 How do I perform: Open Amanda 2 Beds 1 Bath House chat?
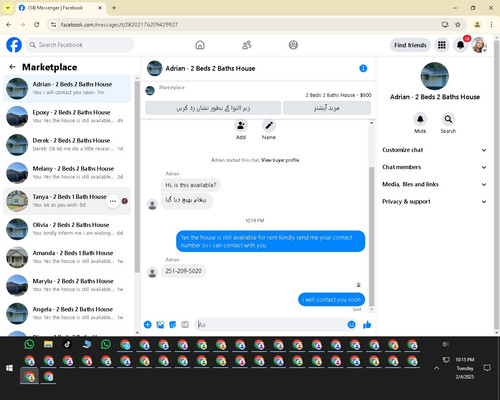click(x=67, y=257)
